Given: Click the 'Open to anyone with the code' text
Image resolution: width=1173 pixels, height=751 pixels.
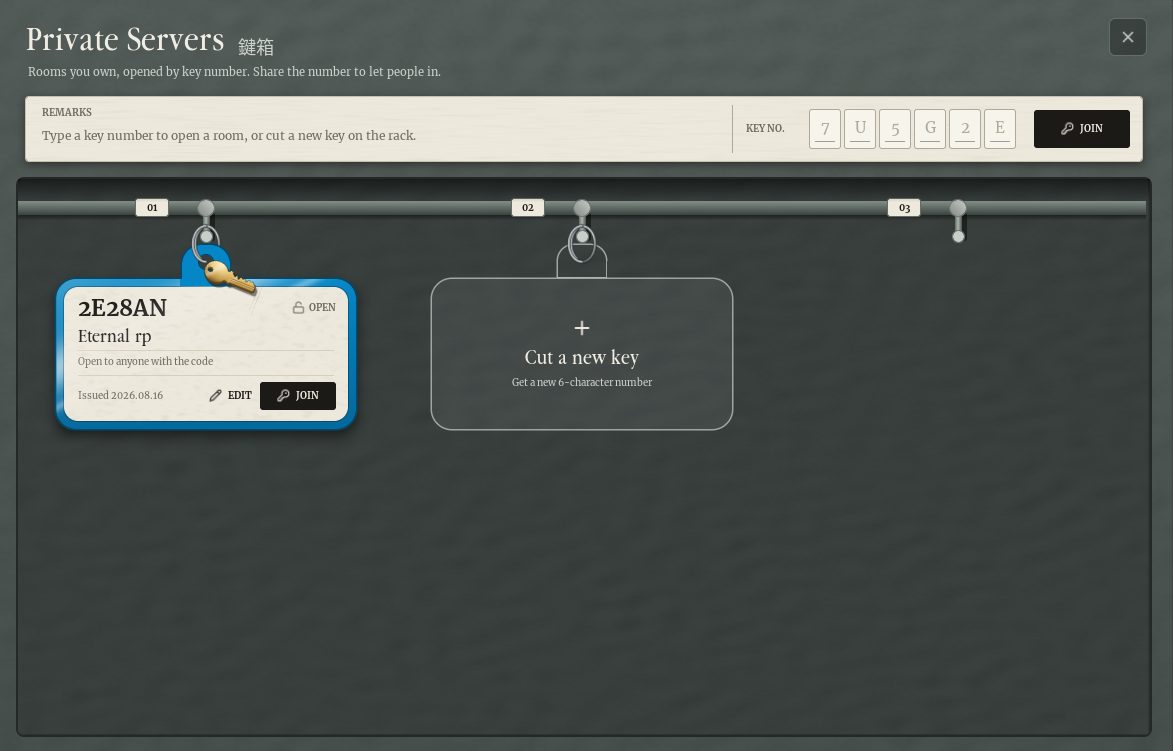Looking at the screenshot, I should (x=145, y=361).
